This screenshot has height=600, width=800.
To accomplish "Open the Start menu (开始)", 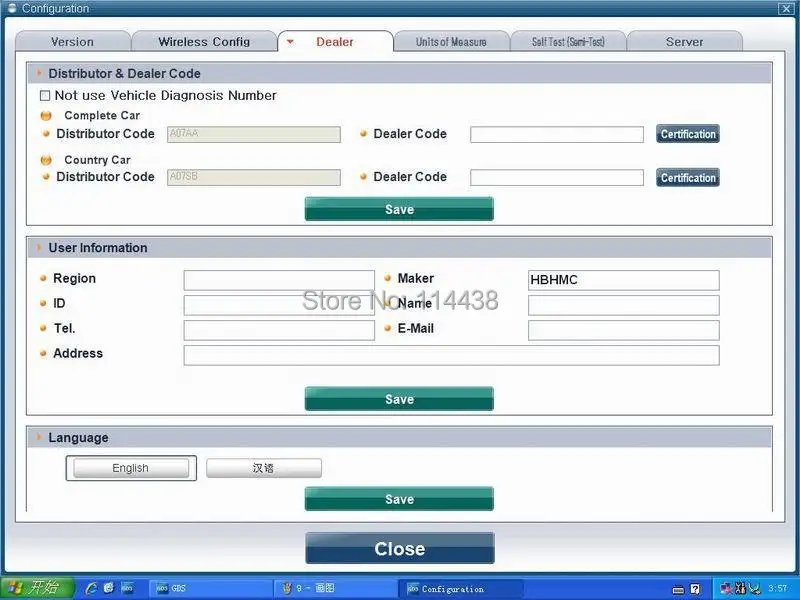I will point(37,588).
